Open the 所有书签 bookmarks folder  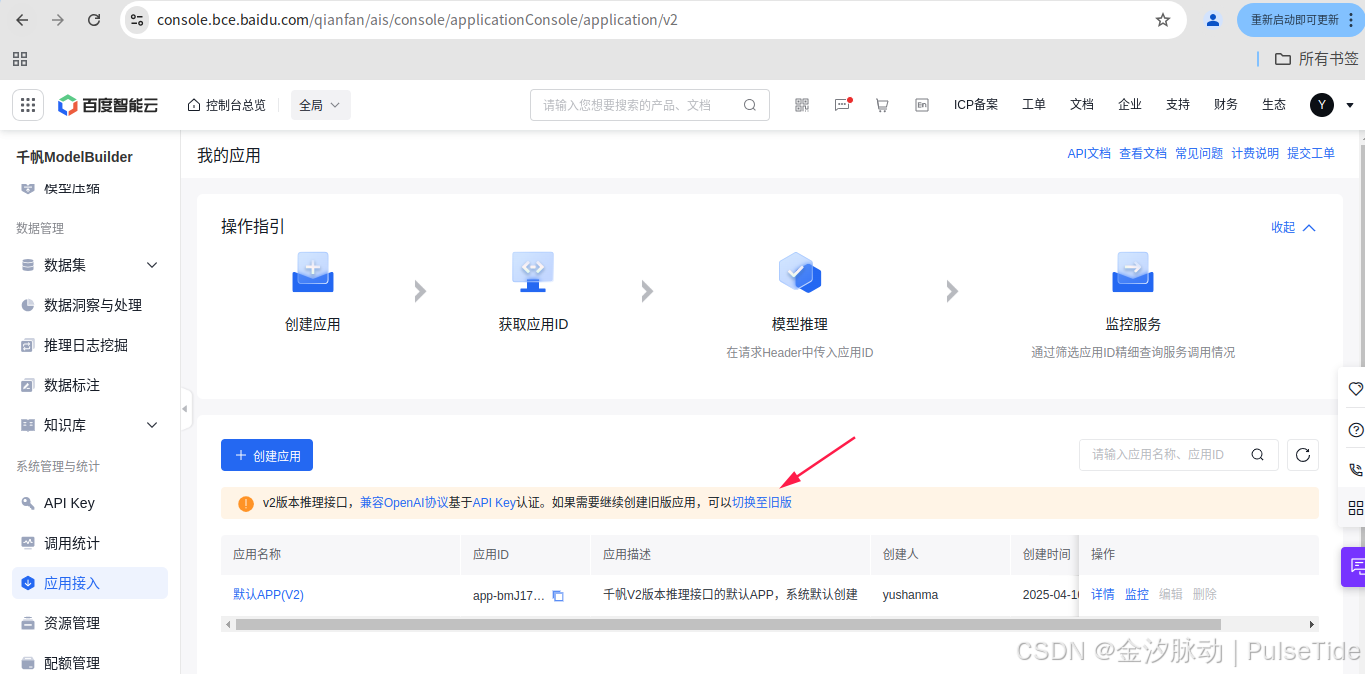pyautogui.click(x=1316, y=59)
